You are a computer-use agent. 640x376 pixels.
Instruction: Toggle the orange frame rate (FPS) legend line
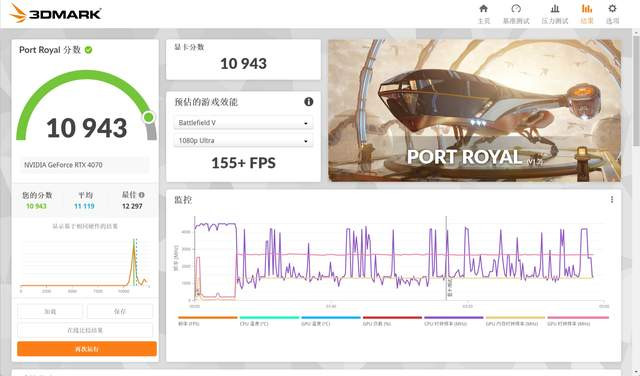click(x=207, y=320)
